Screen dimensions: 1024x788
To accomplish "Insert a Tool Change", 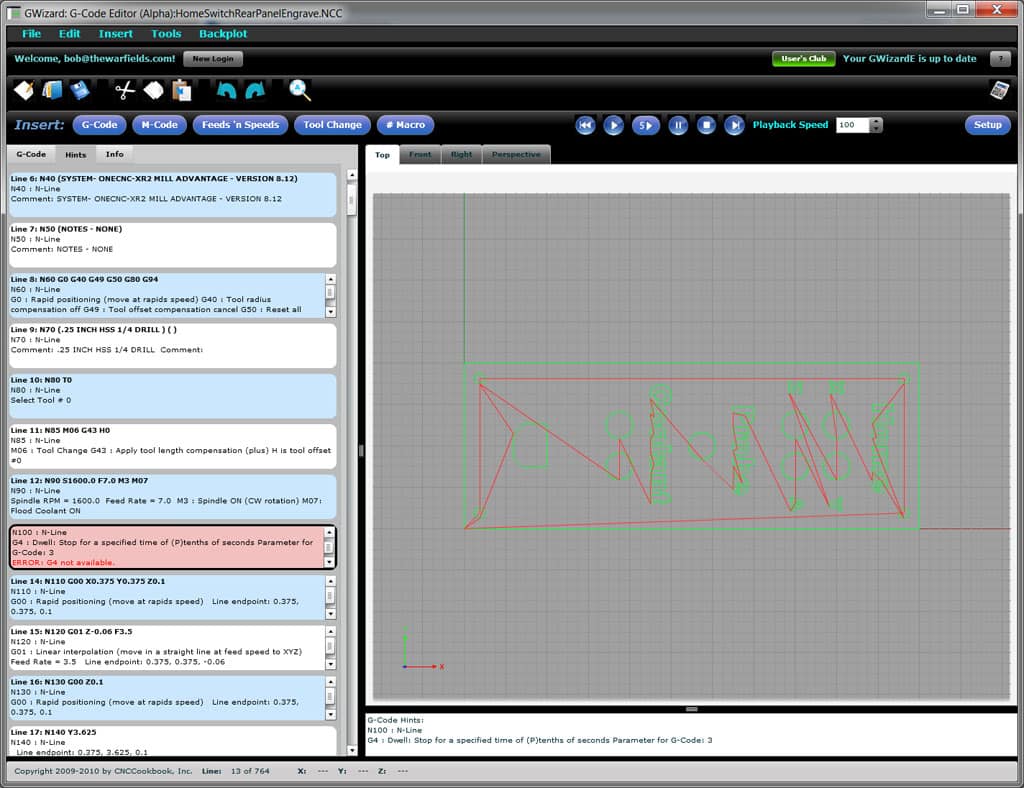I will pos(332,125).
